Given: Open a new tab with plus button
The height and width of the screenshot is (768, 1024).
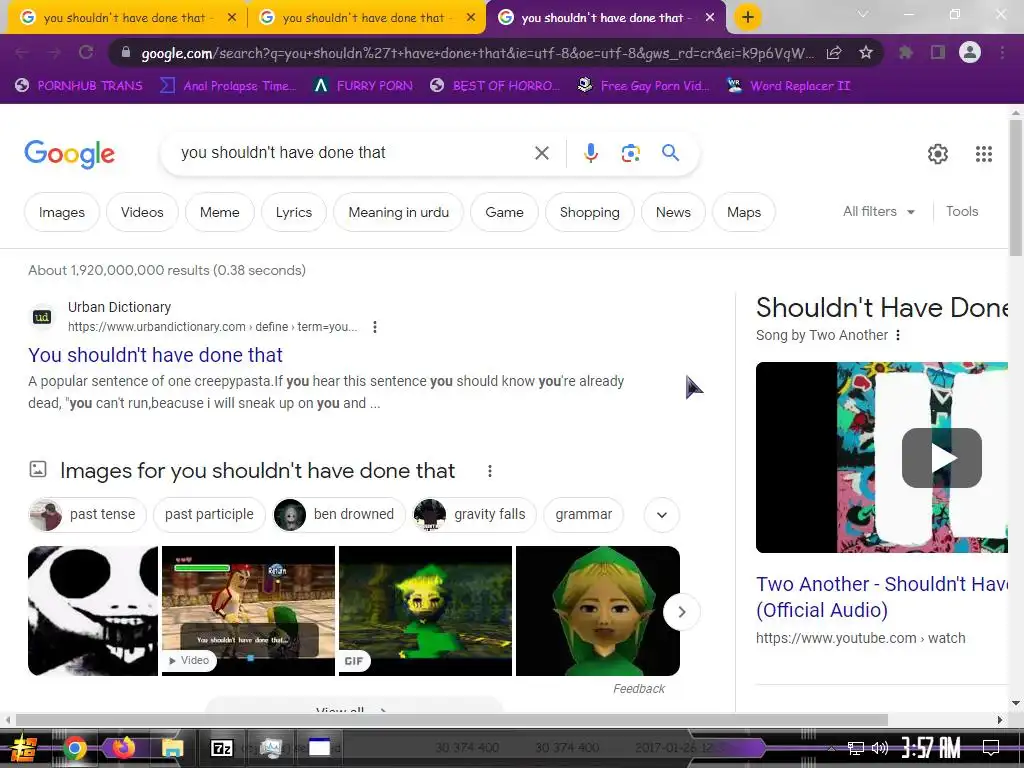Looking at the screenshot, I should (x=748, y=17).
